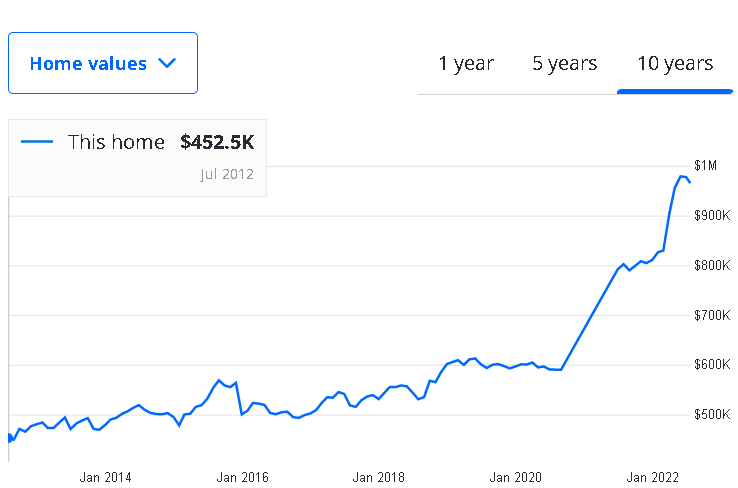
Task: Click the Jan 2018 axis label
Action: coord(379,477)
